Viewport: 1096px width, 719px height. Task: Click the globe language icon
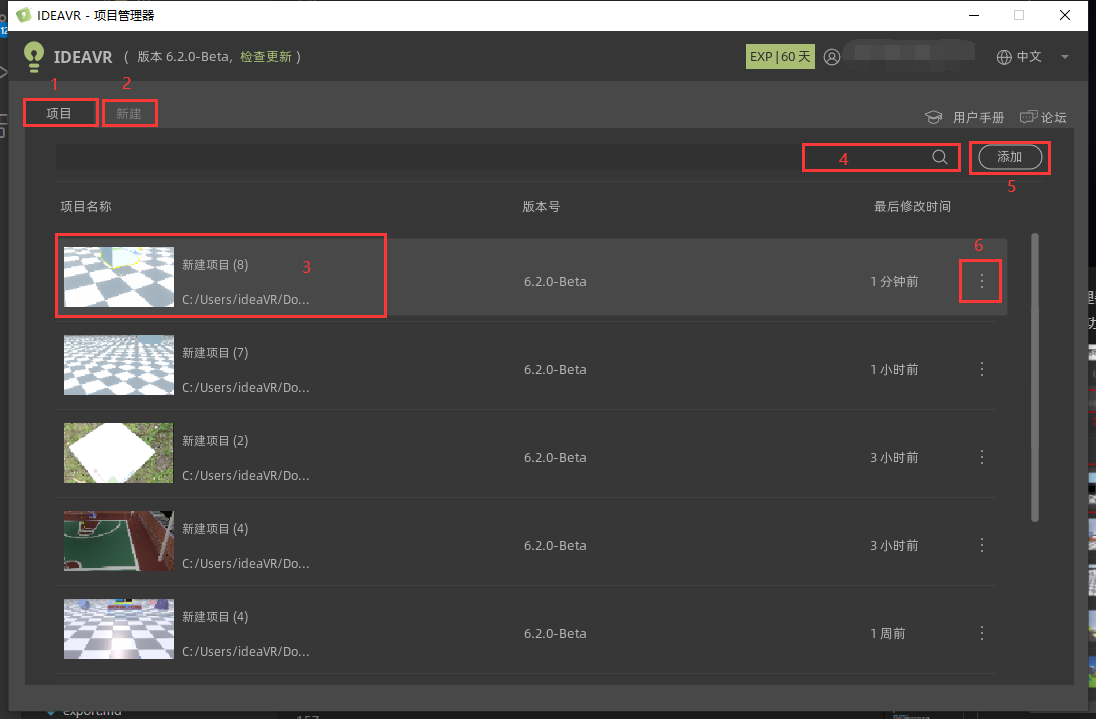click(1004, 57)
